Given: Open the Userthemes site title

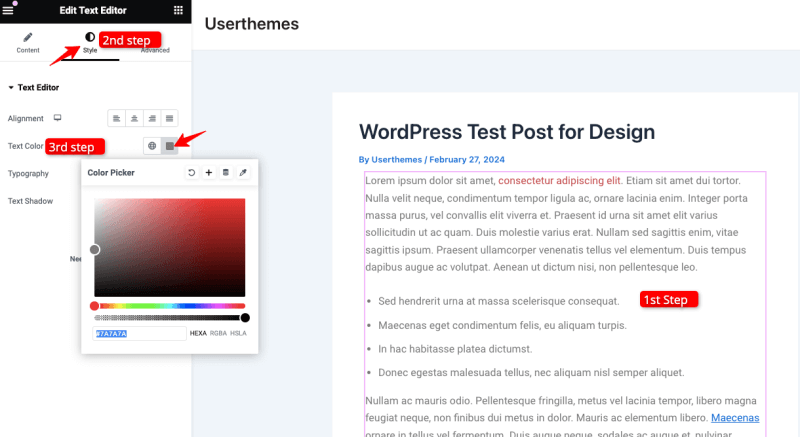Looking at the screenshot, I should coord(252,24).
